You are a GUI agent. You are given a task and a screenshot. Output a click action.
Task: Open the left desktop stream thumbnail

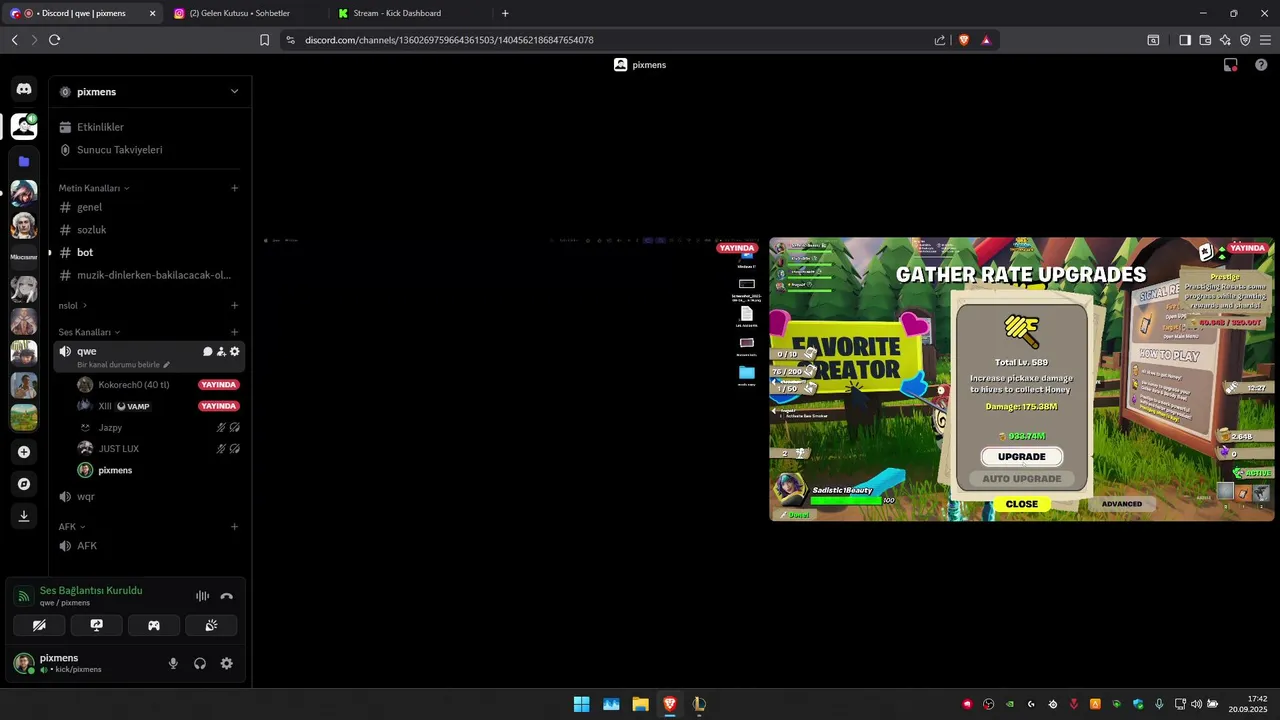(510, 379)
